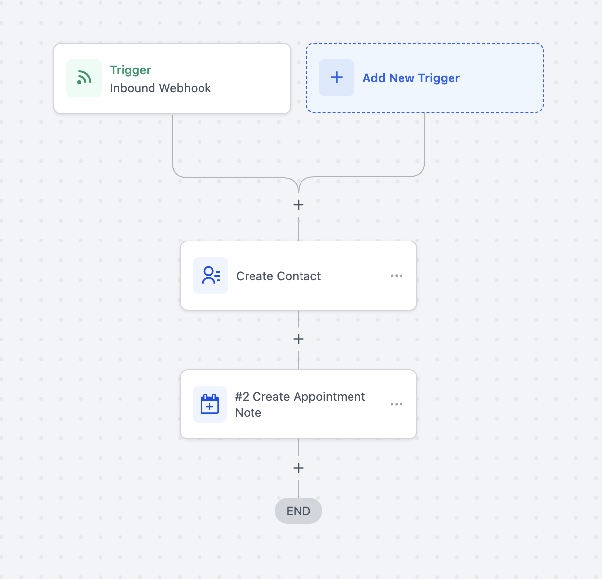Select the Add New Trigger label

pyautogui.click(x=411, y=78)
